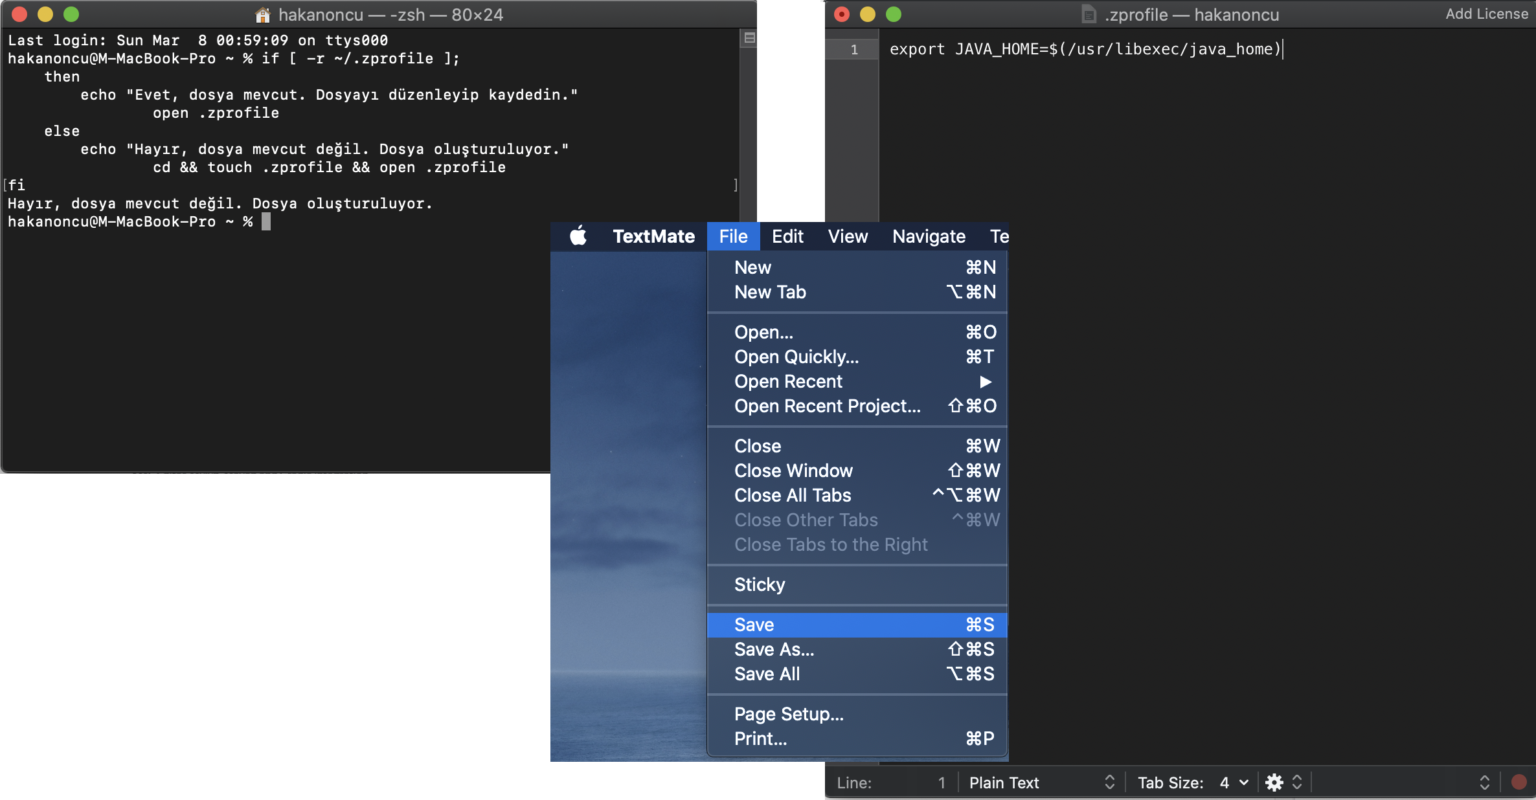This screenshot has height=800, width=1536.
Task: Click the export JAVA_HOME line in editor
Action: pyautogui.click(x=1085, y=49)
